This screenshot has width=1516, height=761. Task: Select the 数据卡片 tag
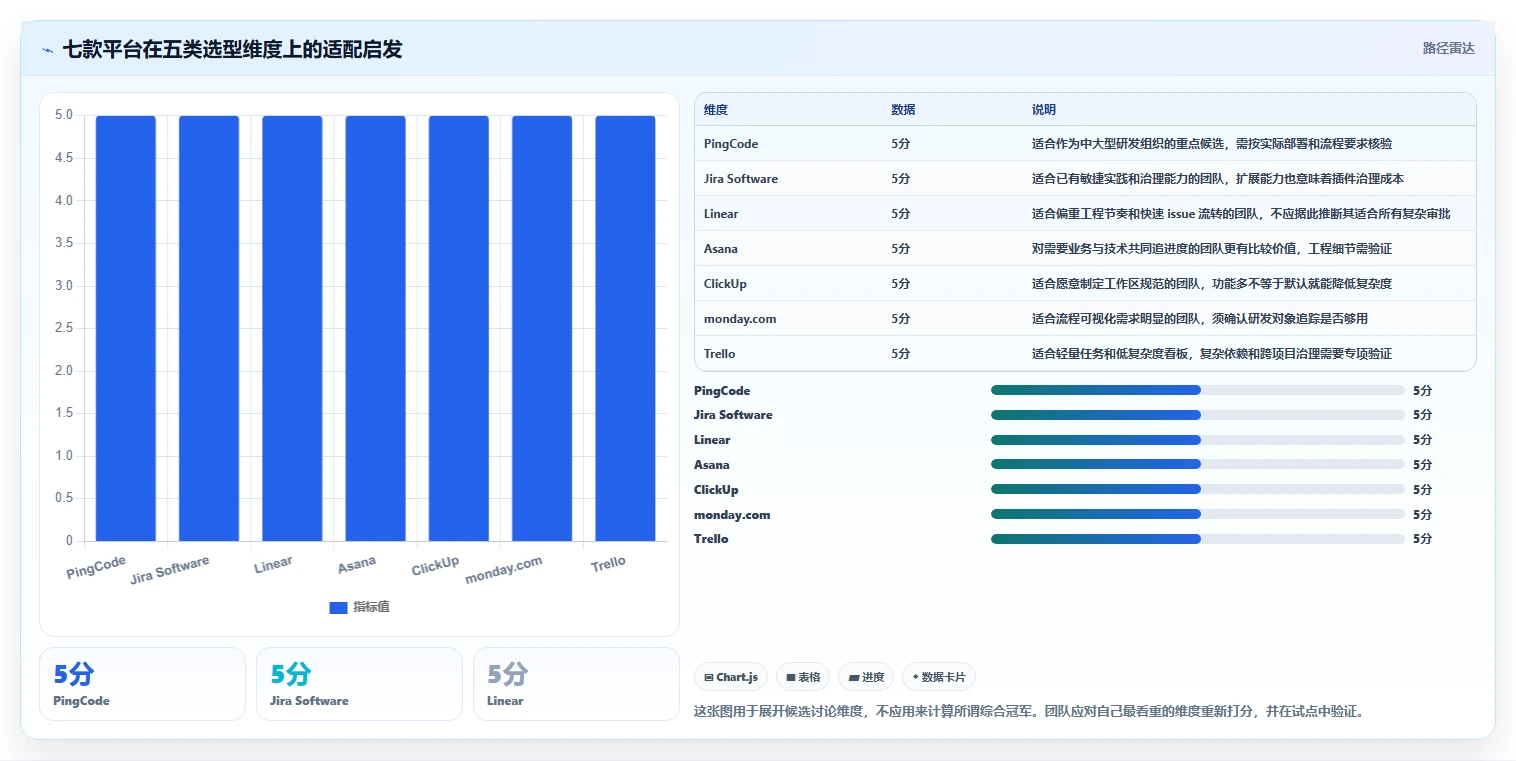pyautogui.click(x=939, y=677)
